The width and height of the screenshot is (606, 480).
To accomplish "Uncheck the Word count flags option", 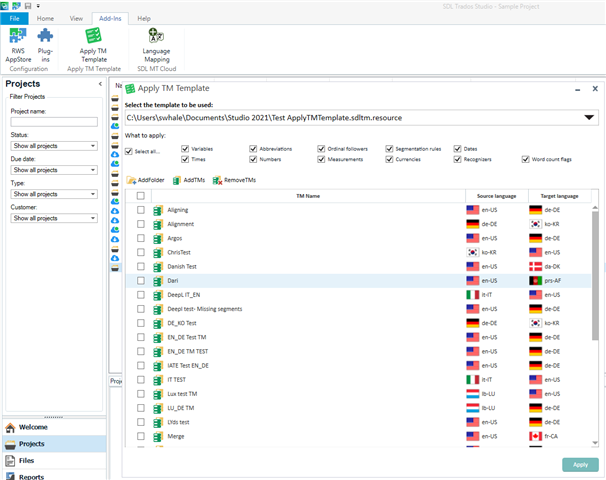I will click(x=526, y=159).
